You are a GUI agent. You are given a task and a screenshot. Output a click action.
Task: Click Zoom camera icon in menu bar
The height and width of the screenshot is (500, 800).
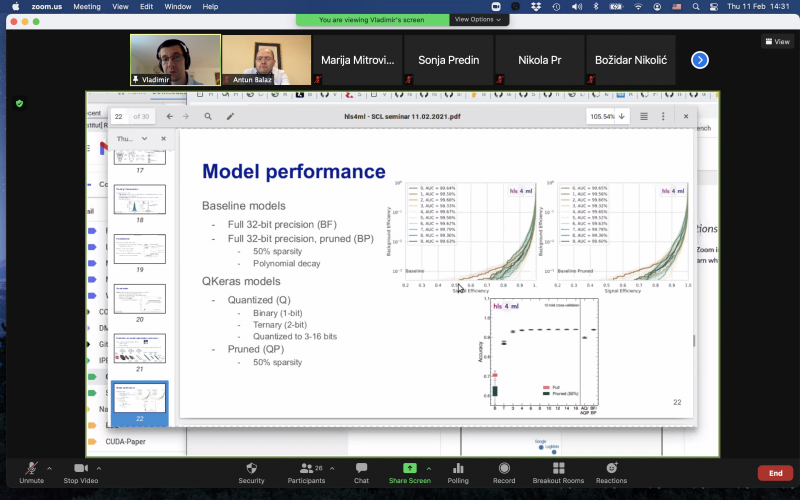click(496, 7)
